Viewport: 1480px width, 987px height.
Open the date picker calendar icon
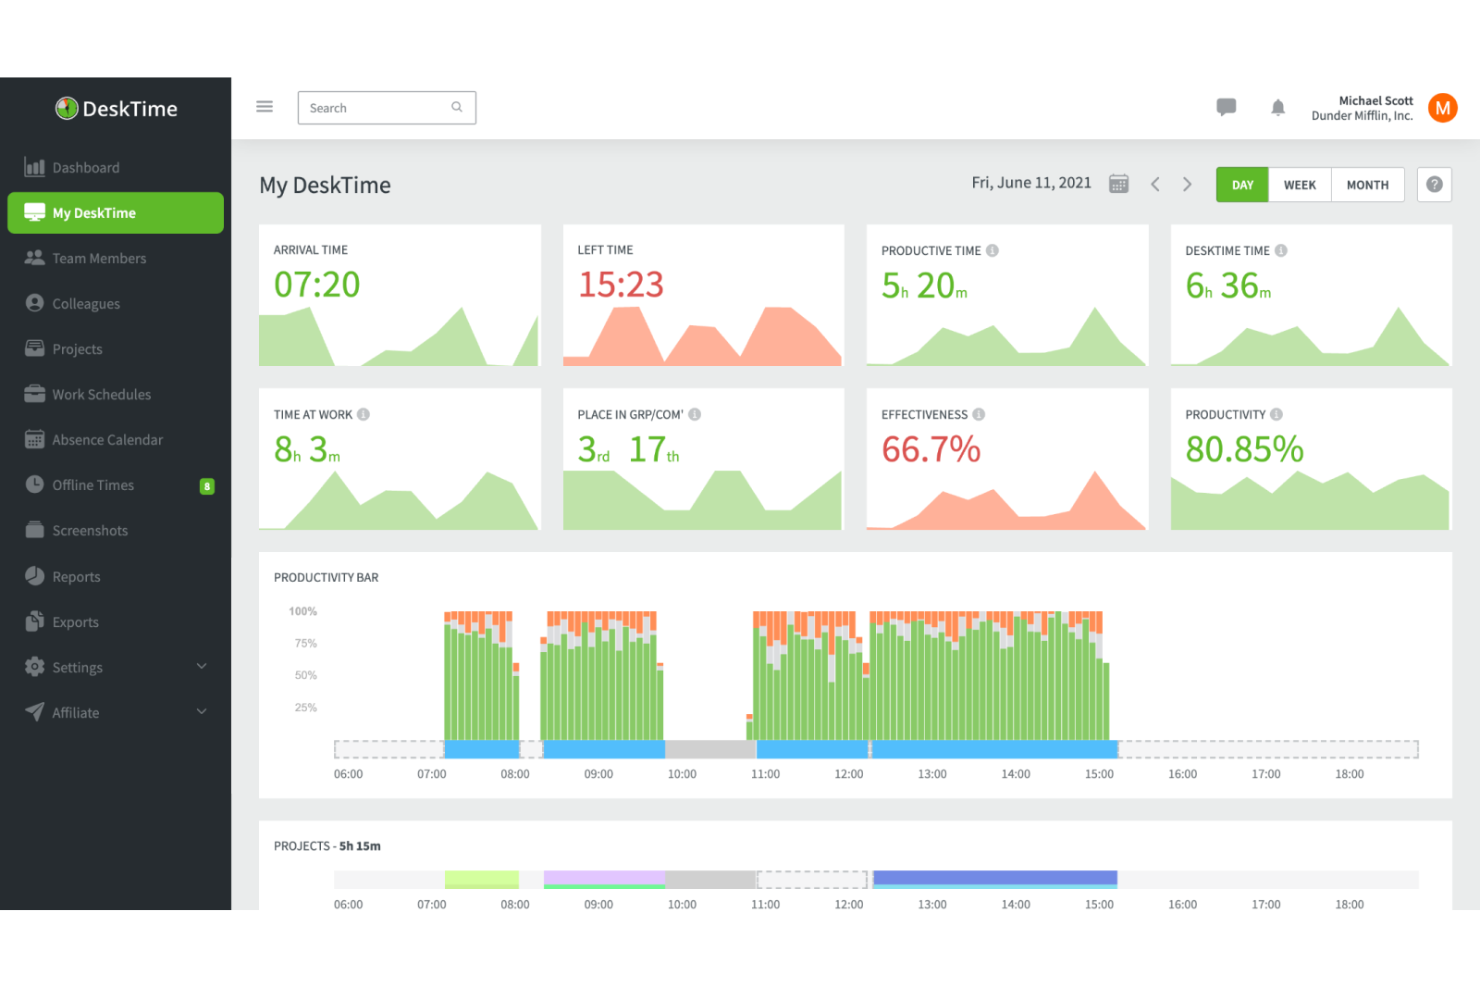[1119, 184]
